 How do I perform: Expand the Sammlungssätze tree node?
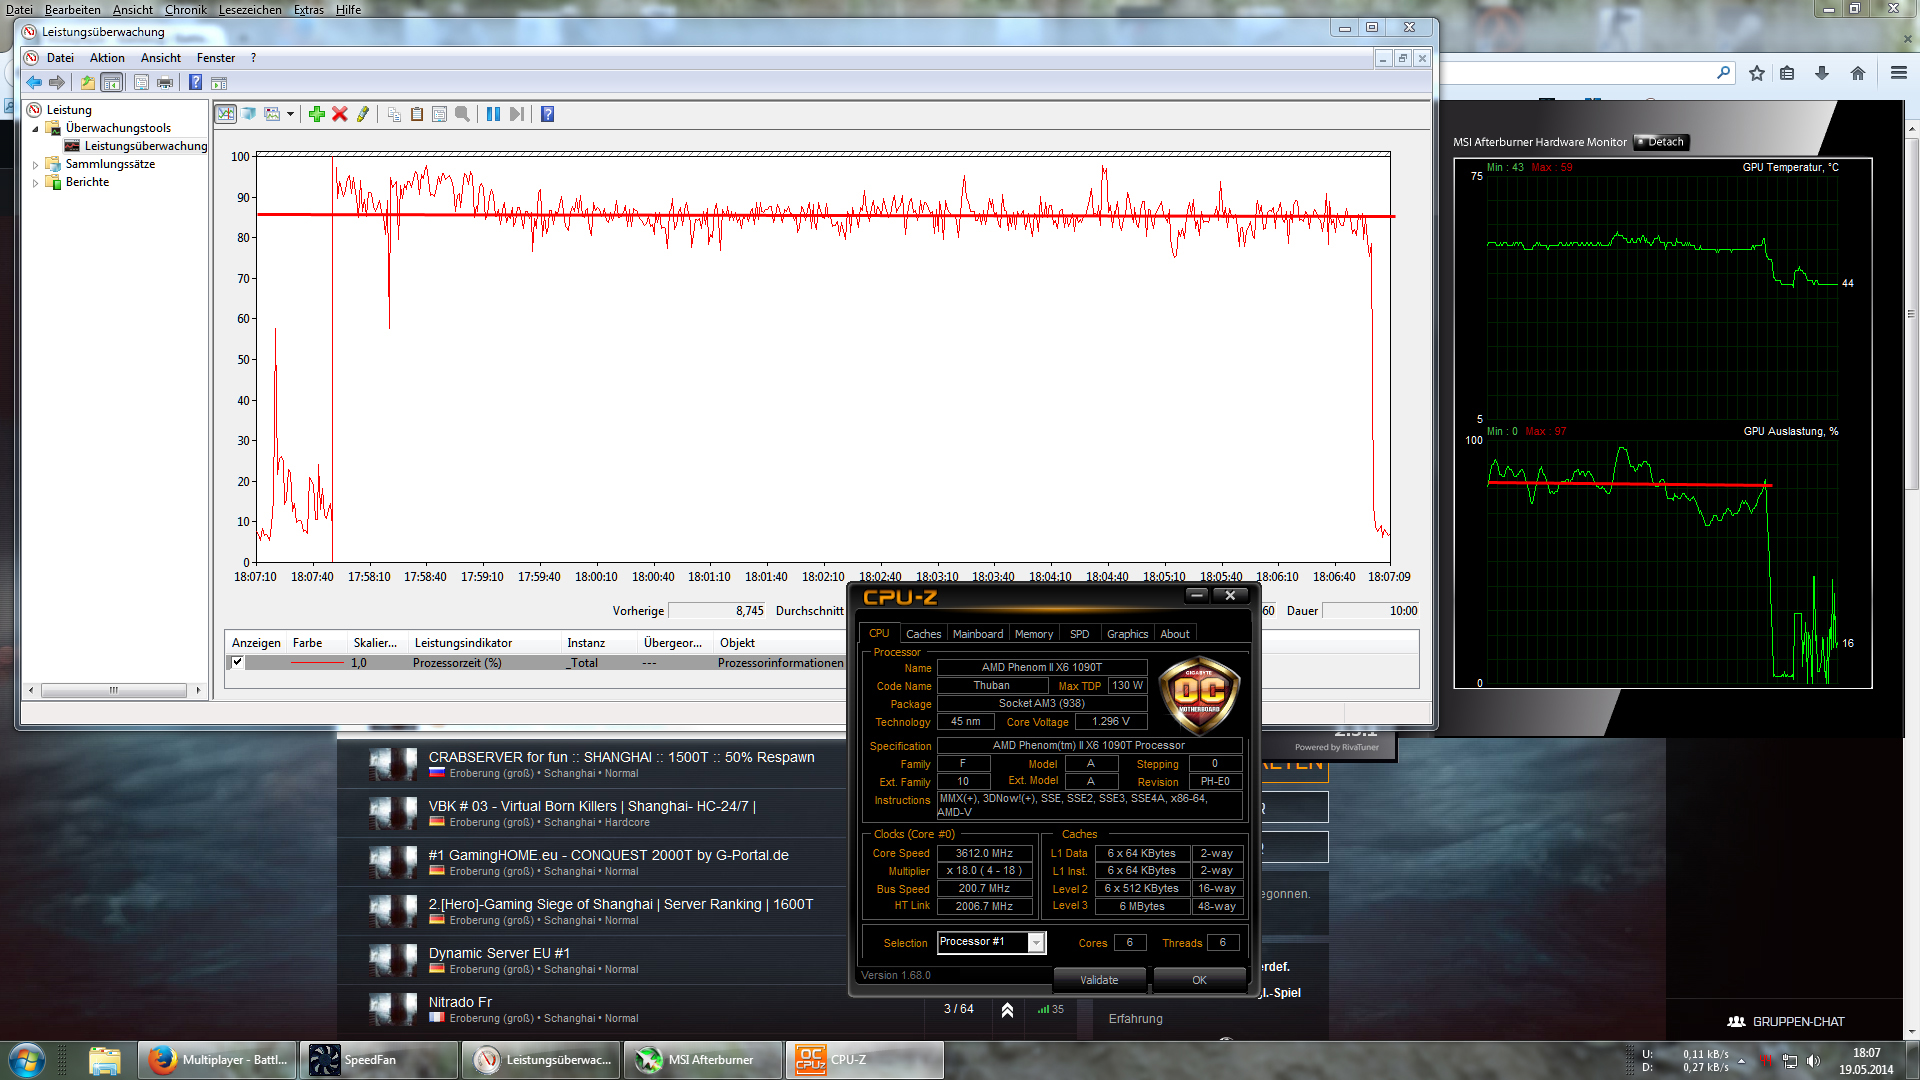click(x=36, y=165)
